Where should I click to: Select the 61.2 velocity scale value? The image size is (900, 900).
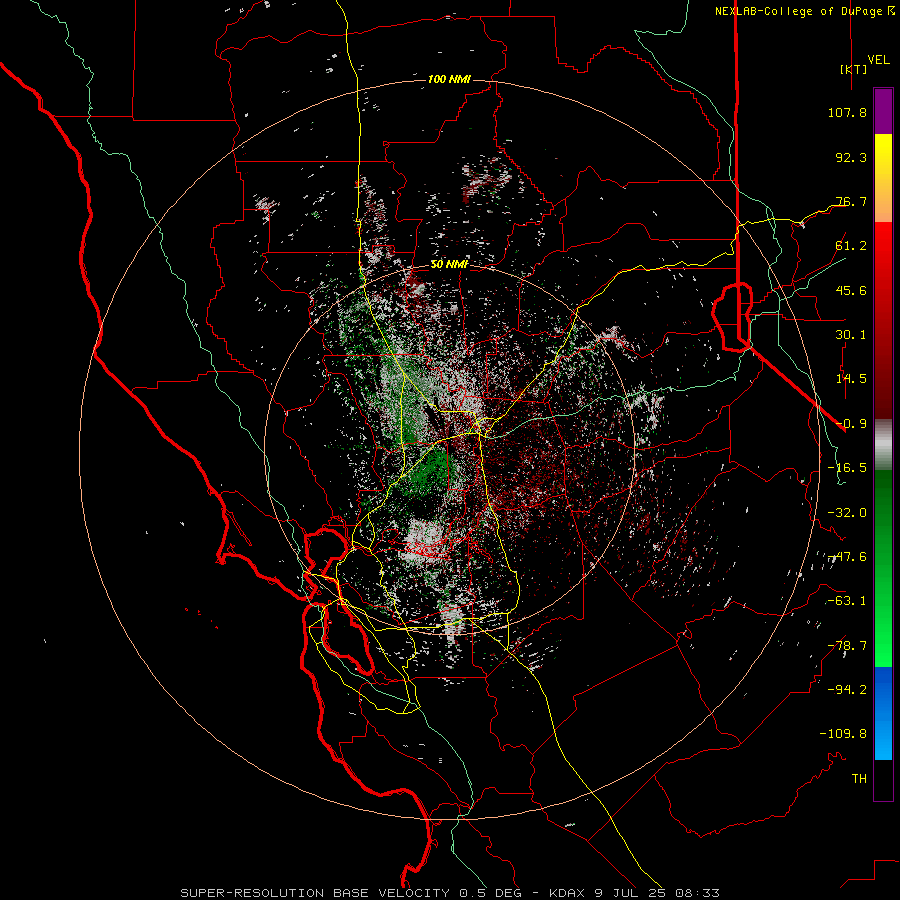[851, 246]
